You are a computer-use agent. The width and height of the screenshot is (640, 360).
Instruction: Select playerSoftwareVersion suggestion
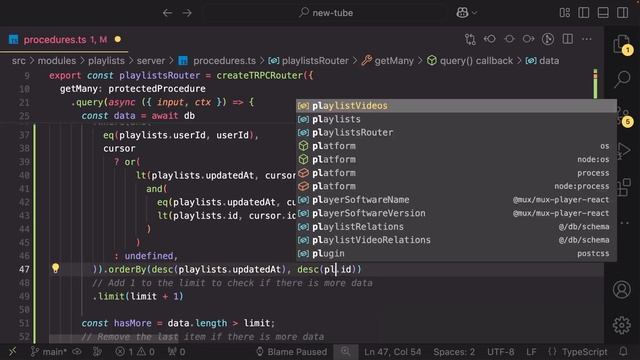pos(456,213)
